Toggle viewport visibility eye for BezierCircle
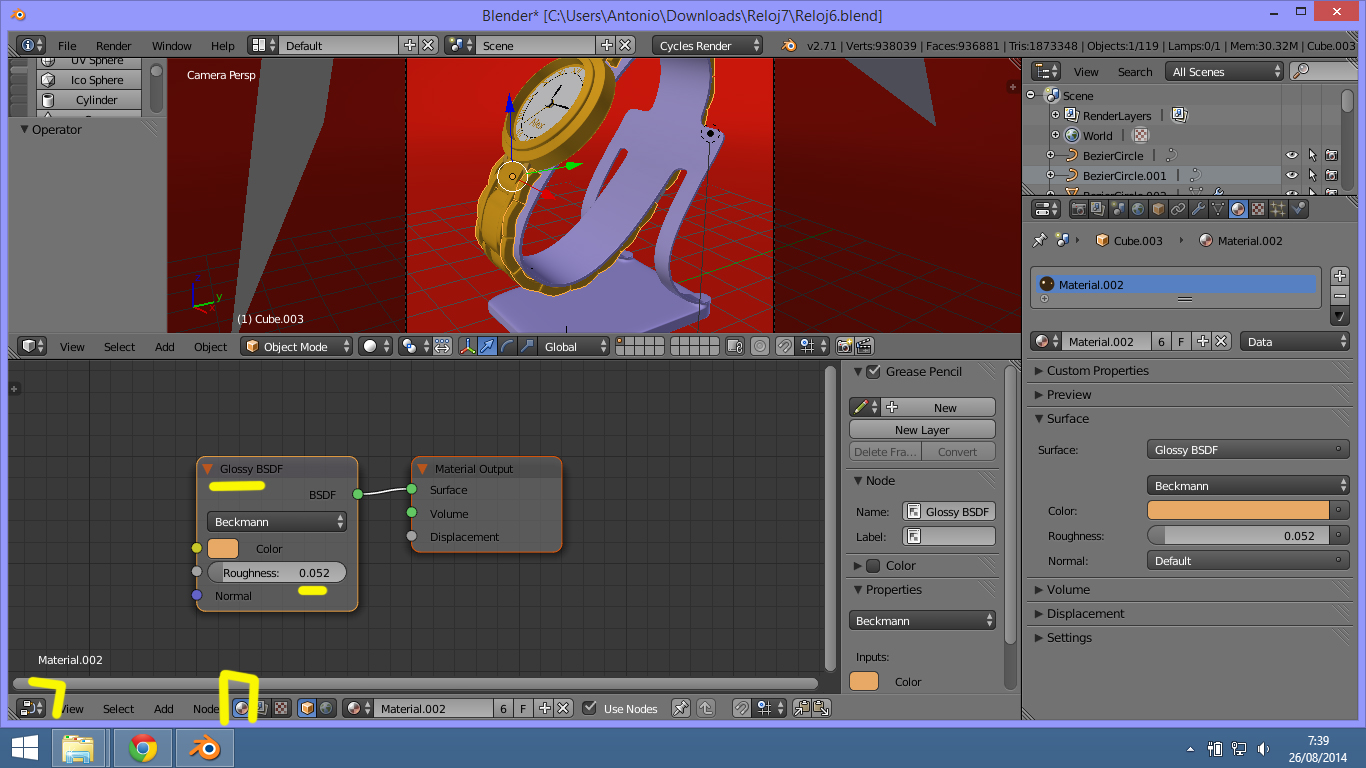1366x768 pixels. 1292,155
